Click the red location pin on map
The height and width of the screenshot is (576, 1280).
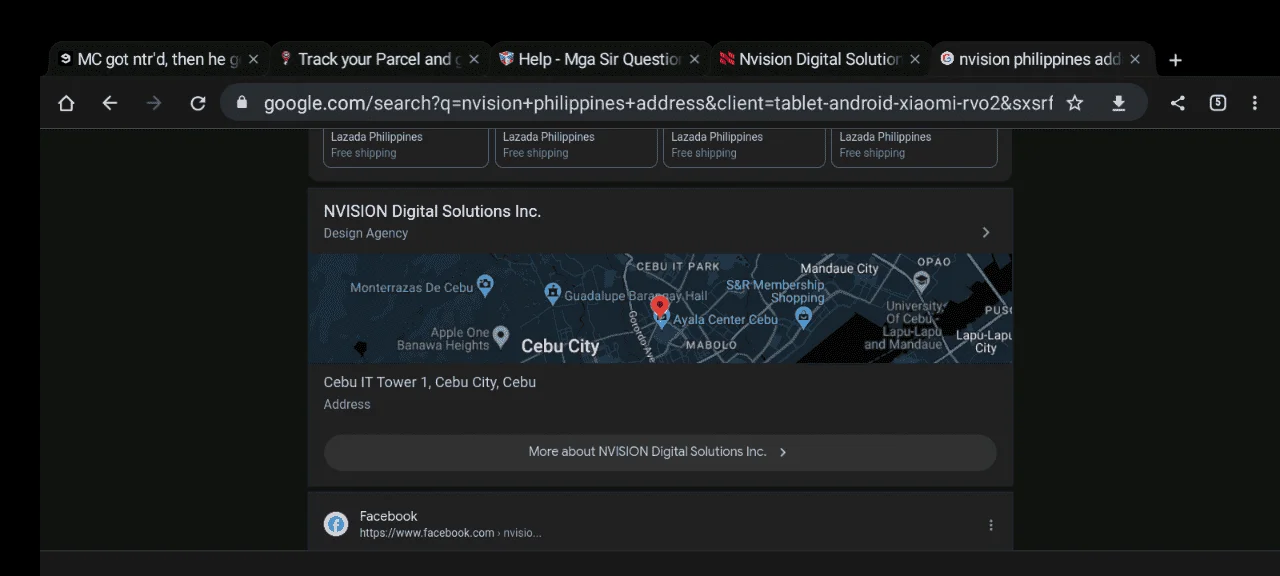659,305
